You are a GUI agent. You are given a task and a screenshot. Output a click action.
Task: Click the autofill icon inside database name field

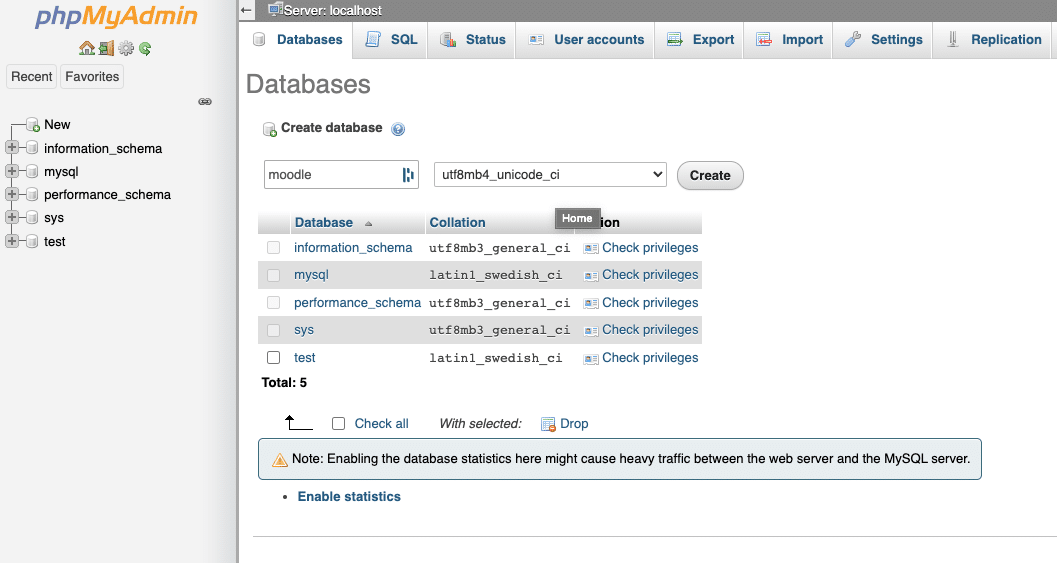408,175
